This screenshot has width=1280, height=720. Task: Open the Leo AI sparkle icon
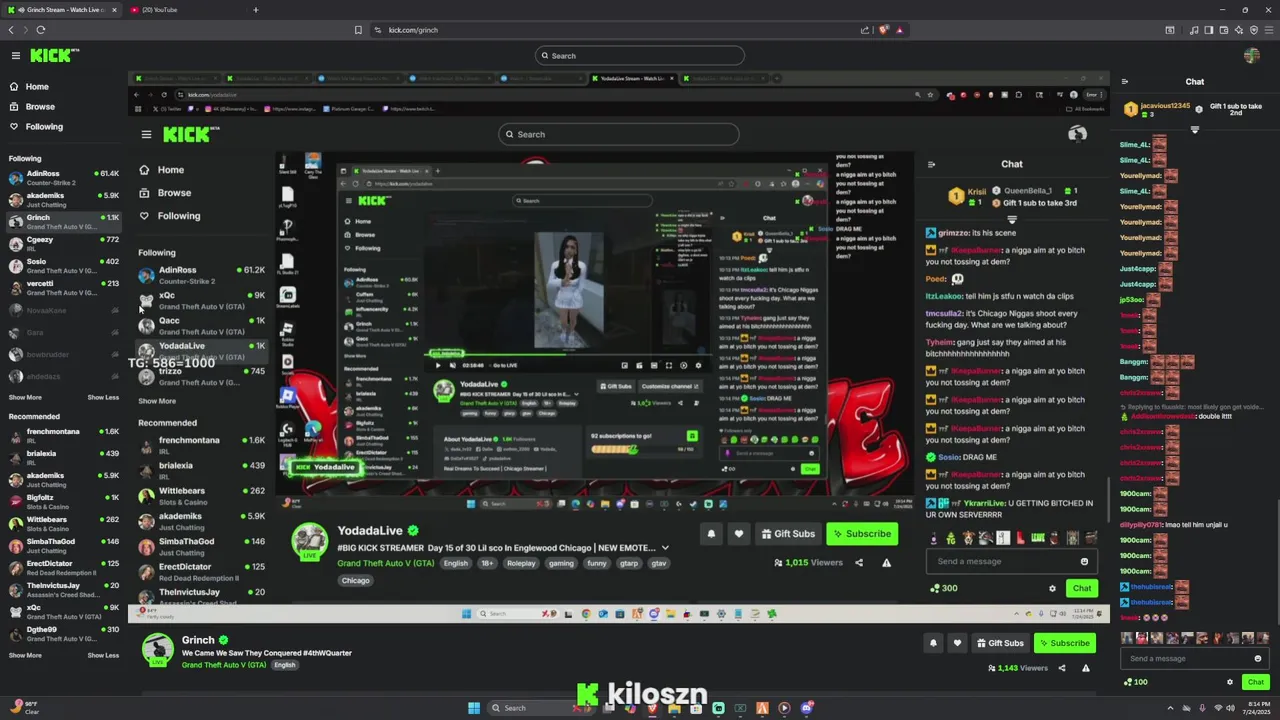[x=1239, y=30]
